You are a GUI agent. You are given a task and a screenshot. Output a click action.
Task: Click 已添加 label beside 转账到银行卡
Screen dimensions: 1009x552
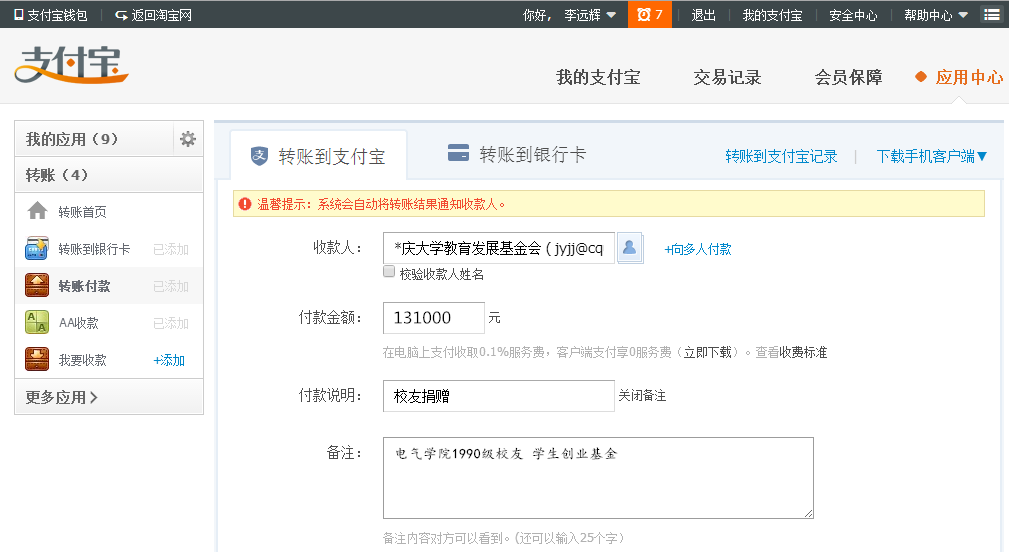pos(171,249)
